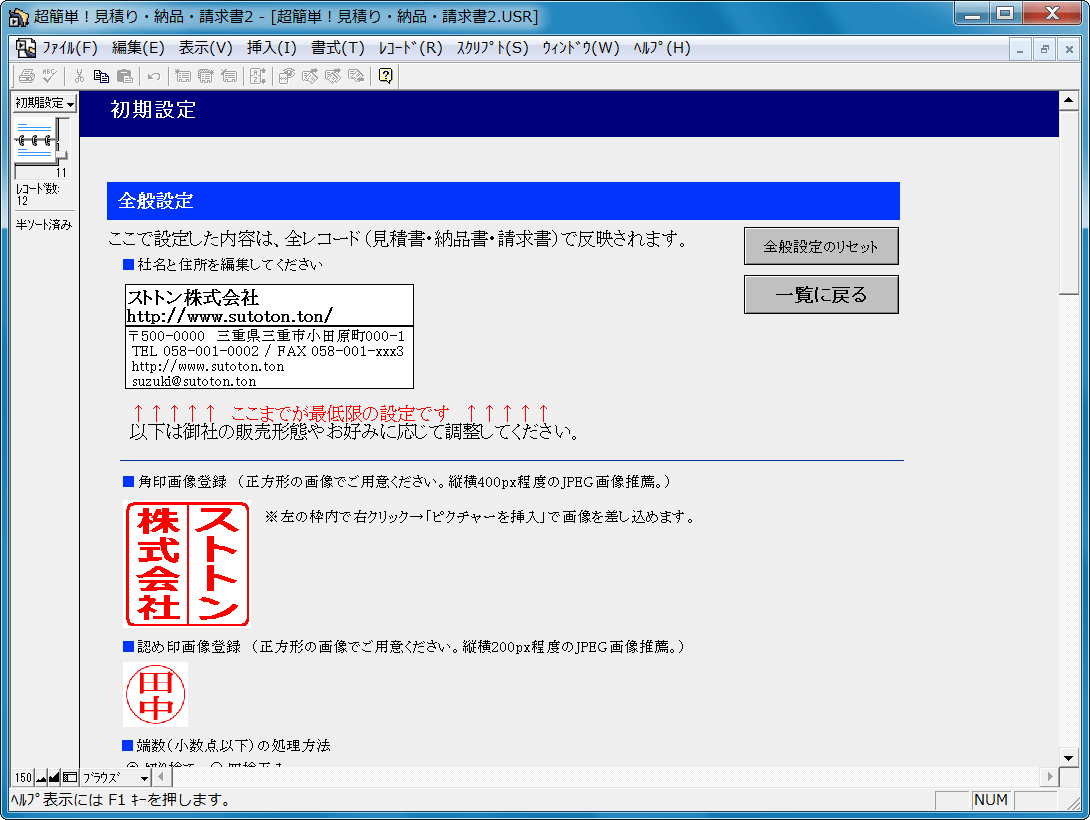The width and height of the screenshot is (1090, 820).
Task: Click the application icon in the title bar
Action: pos(19,17)
